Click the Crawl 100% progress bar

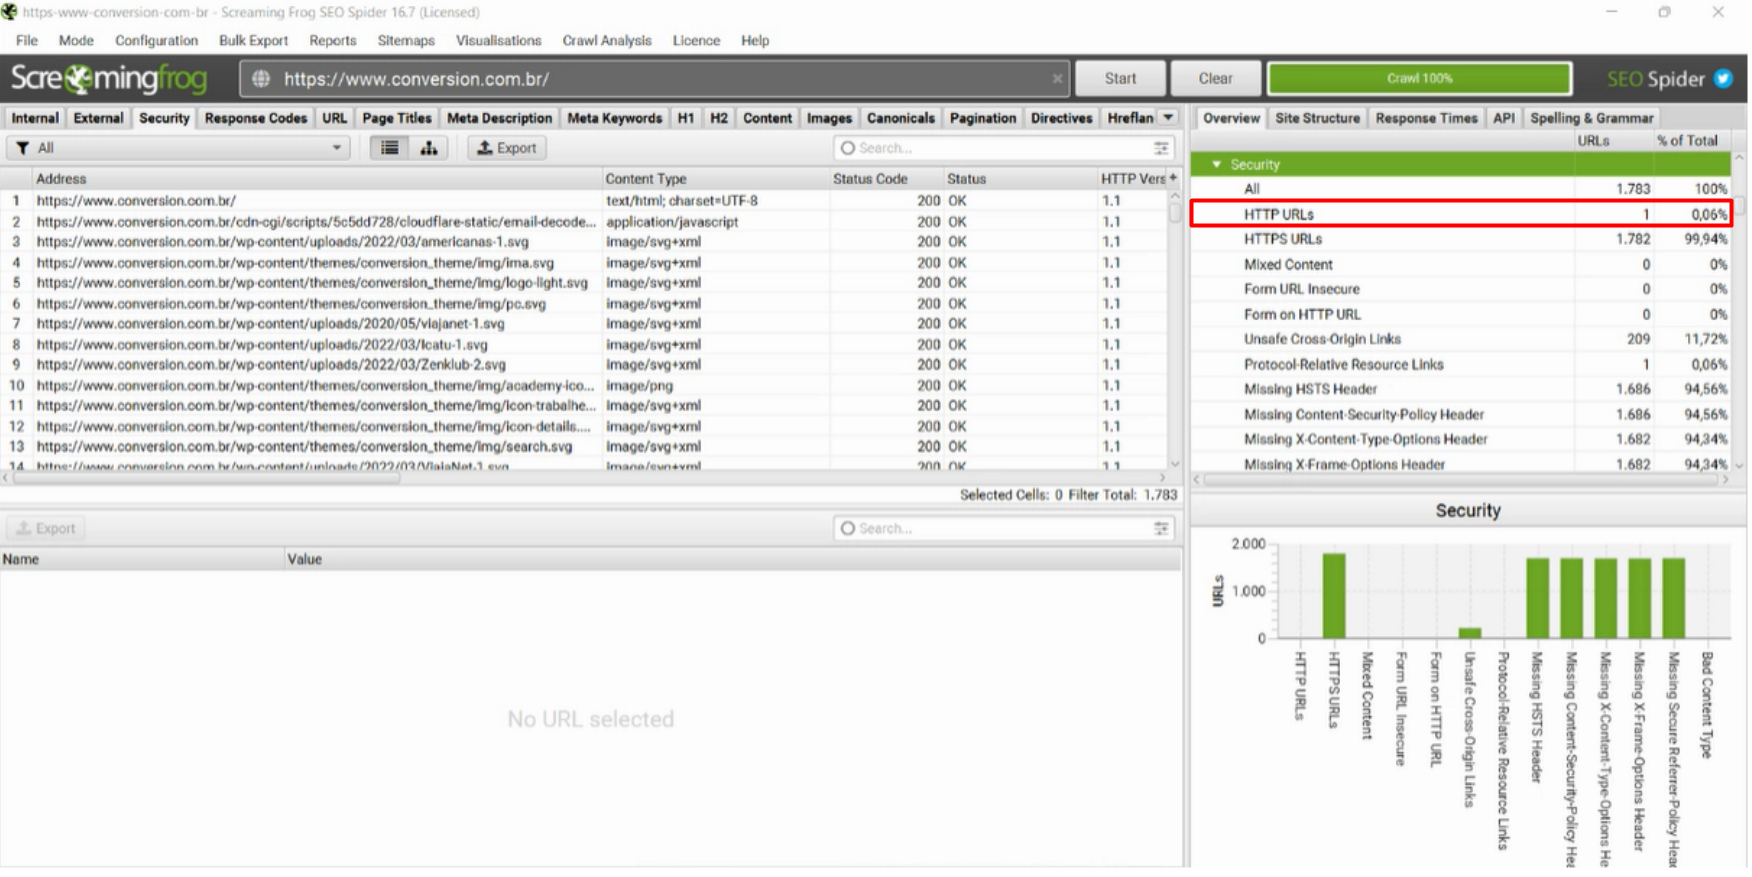pyautogui.click(x=1418, y=79)
